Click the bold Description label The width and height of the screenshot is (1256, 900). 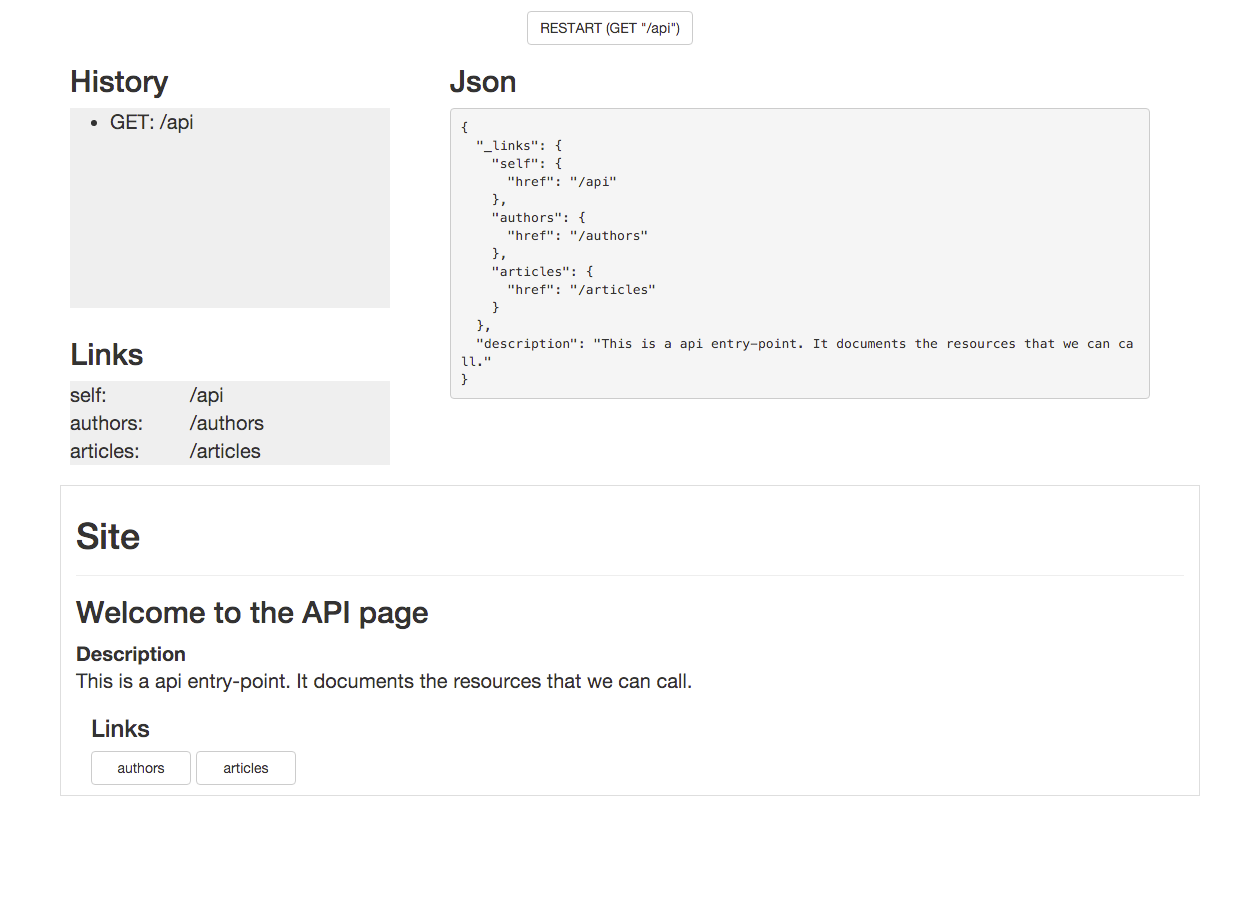[x=131, y=654]
